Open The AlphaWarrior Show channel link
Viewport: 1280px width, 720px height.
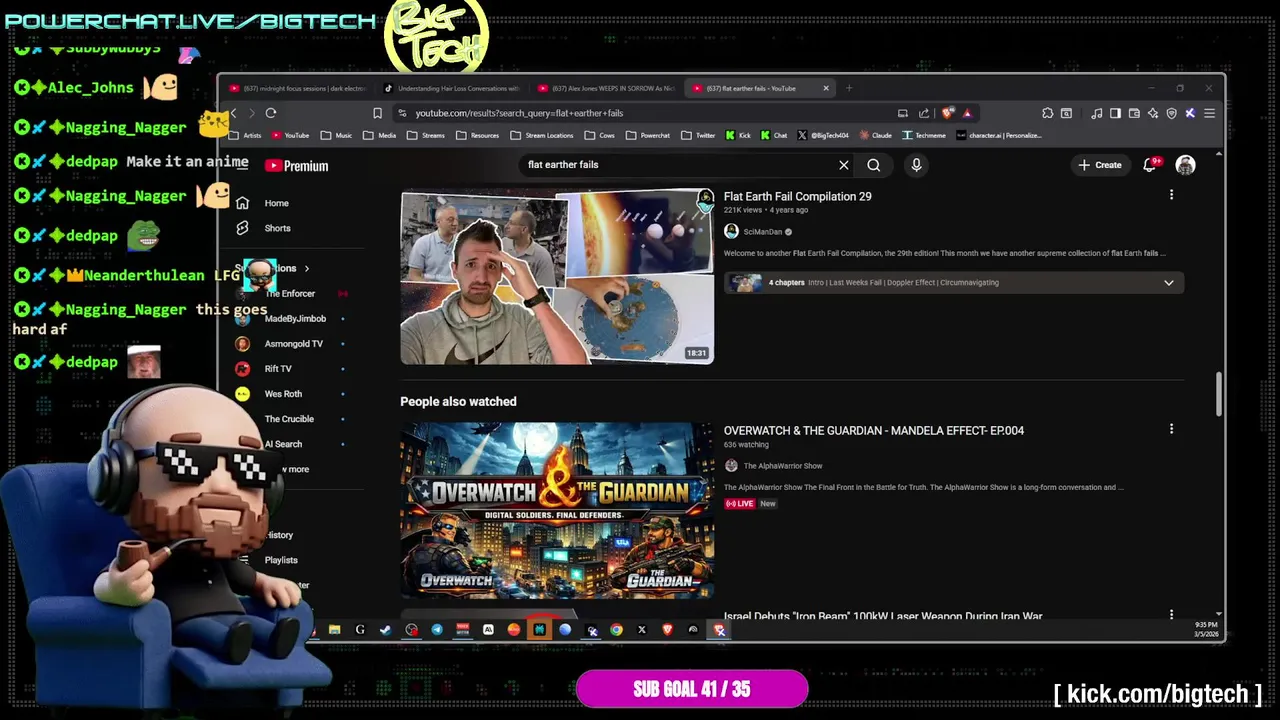click(x=783, y=466)
